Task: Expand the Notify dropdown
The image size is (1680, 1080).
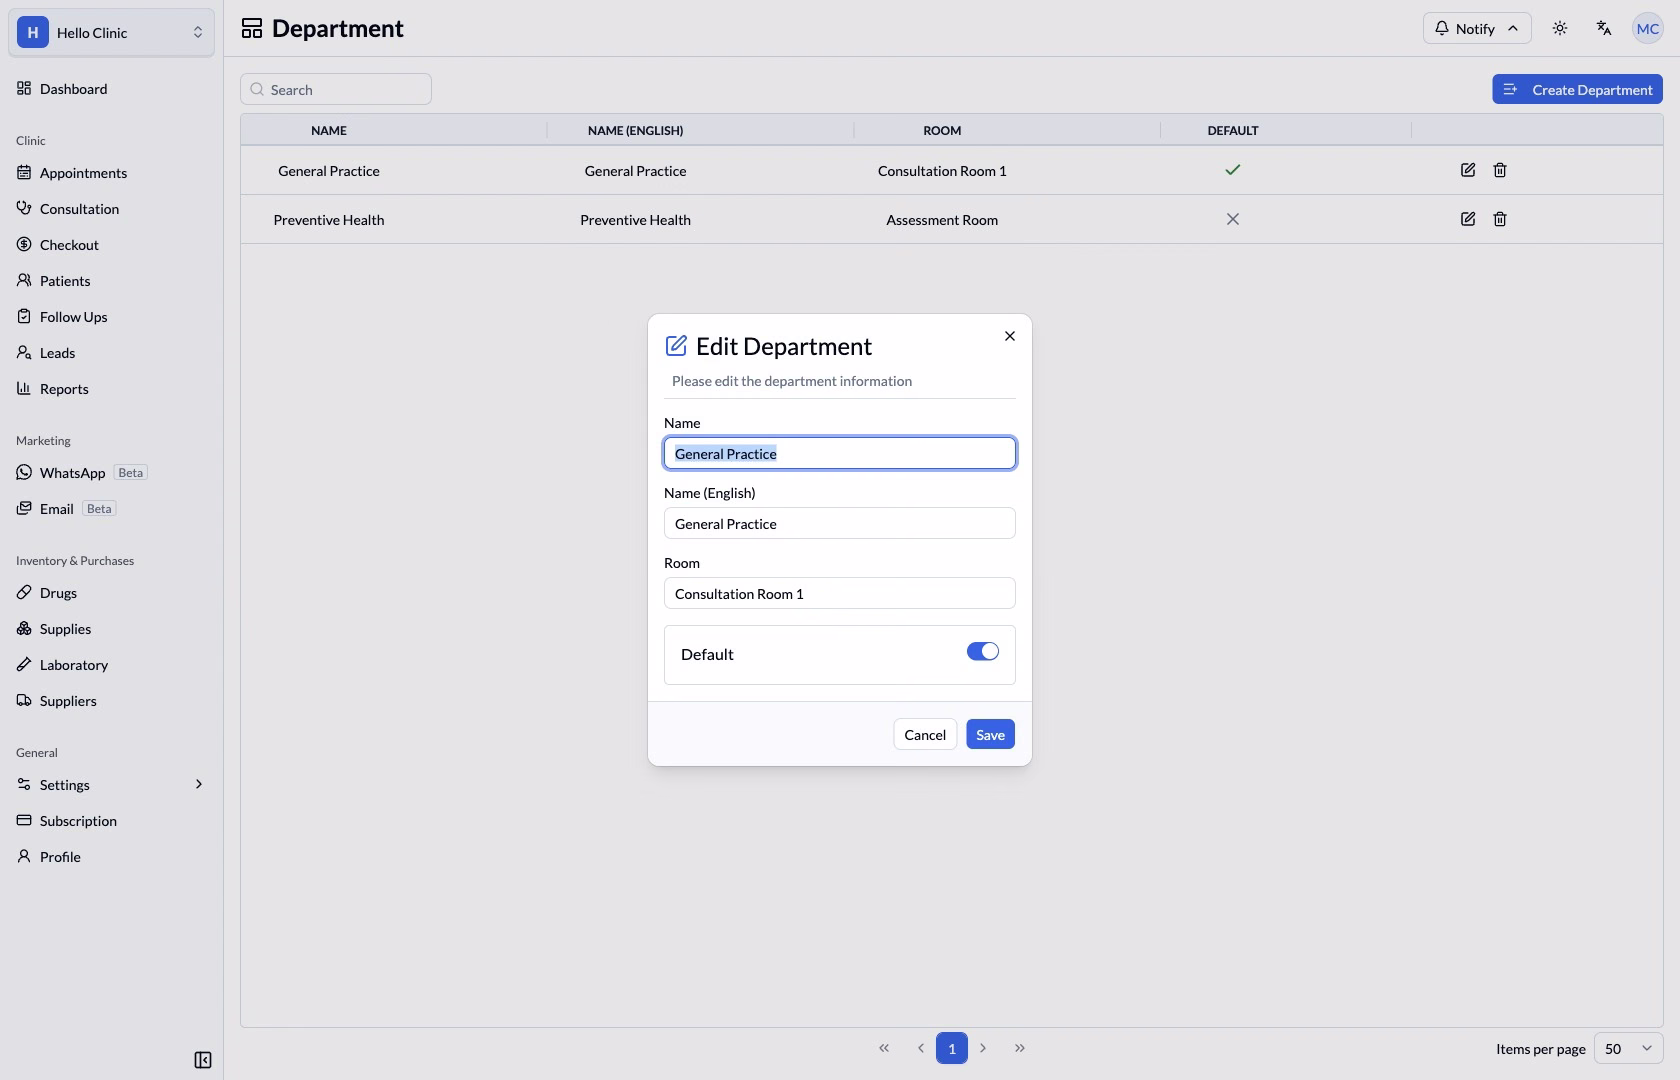Action: [x=1477, y=28]
